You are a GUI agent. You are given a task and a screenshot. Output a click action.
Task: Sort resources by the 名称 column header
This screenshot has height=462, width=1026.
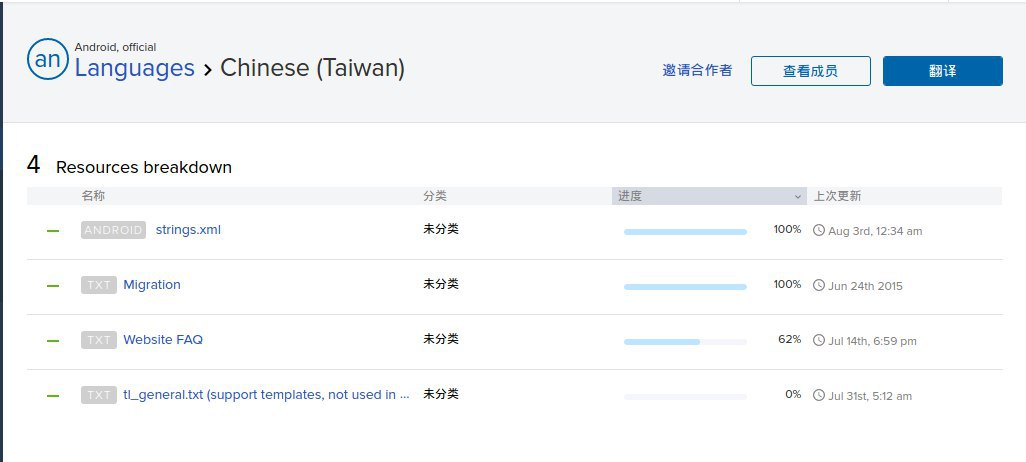coord(93,196)
